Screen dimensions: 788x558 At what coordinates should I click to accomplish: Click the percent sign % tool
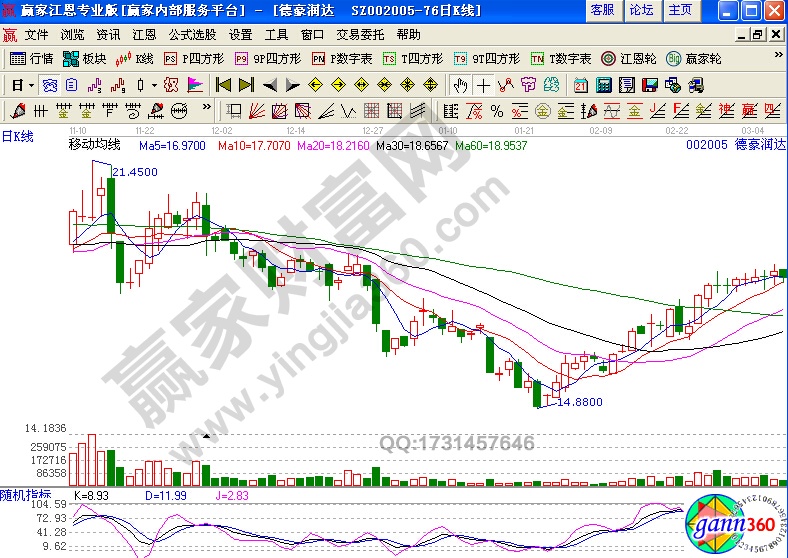(x=497, y=111)
